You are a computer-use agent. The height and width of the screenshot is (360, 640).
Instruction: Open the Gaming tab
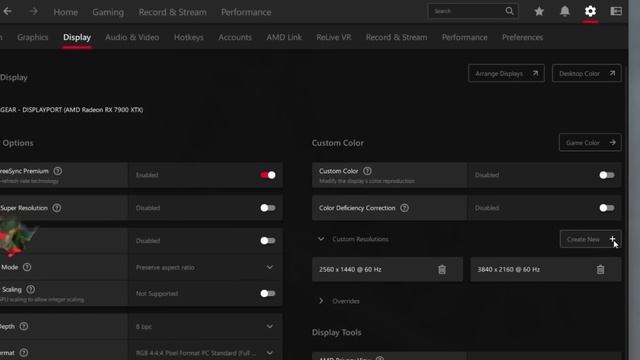(x=108, y=12)
